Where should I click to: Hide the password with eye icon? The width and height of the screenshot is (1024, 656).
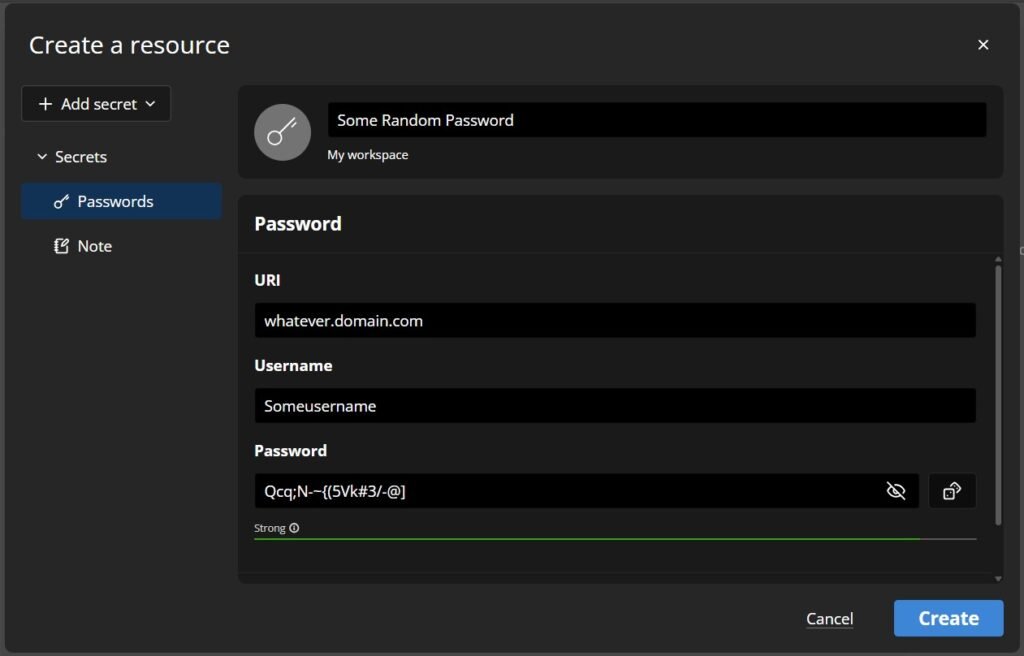[x=896, y=491]
